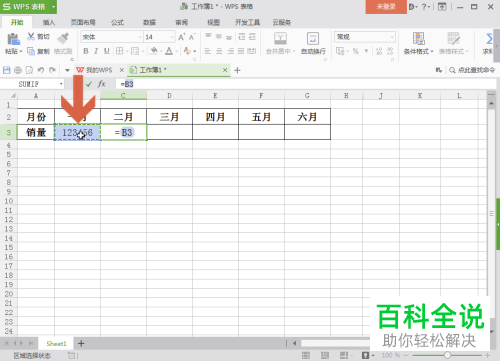500x361 pixels.
Task: Switch to 公式 ribbon tab
Action: tap(117, 22)
